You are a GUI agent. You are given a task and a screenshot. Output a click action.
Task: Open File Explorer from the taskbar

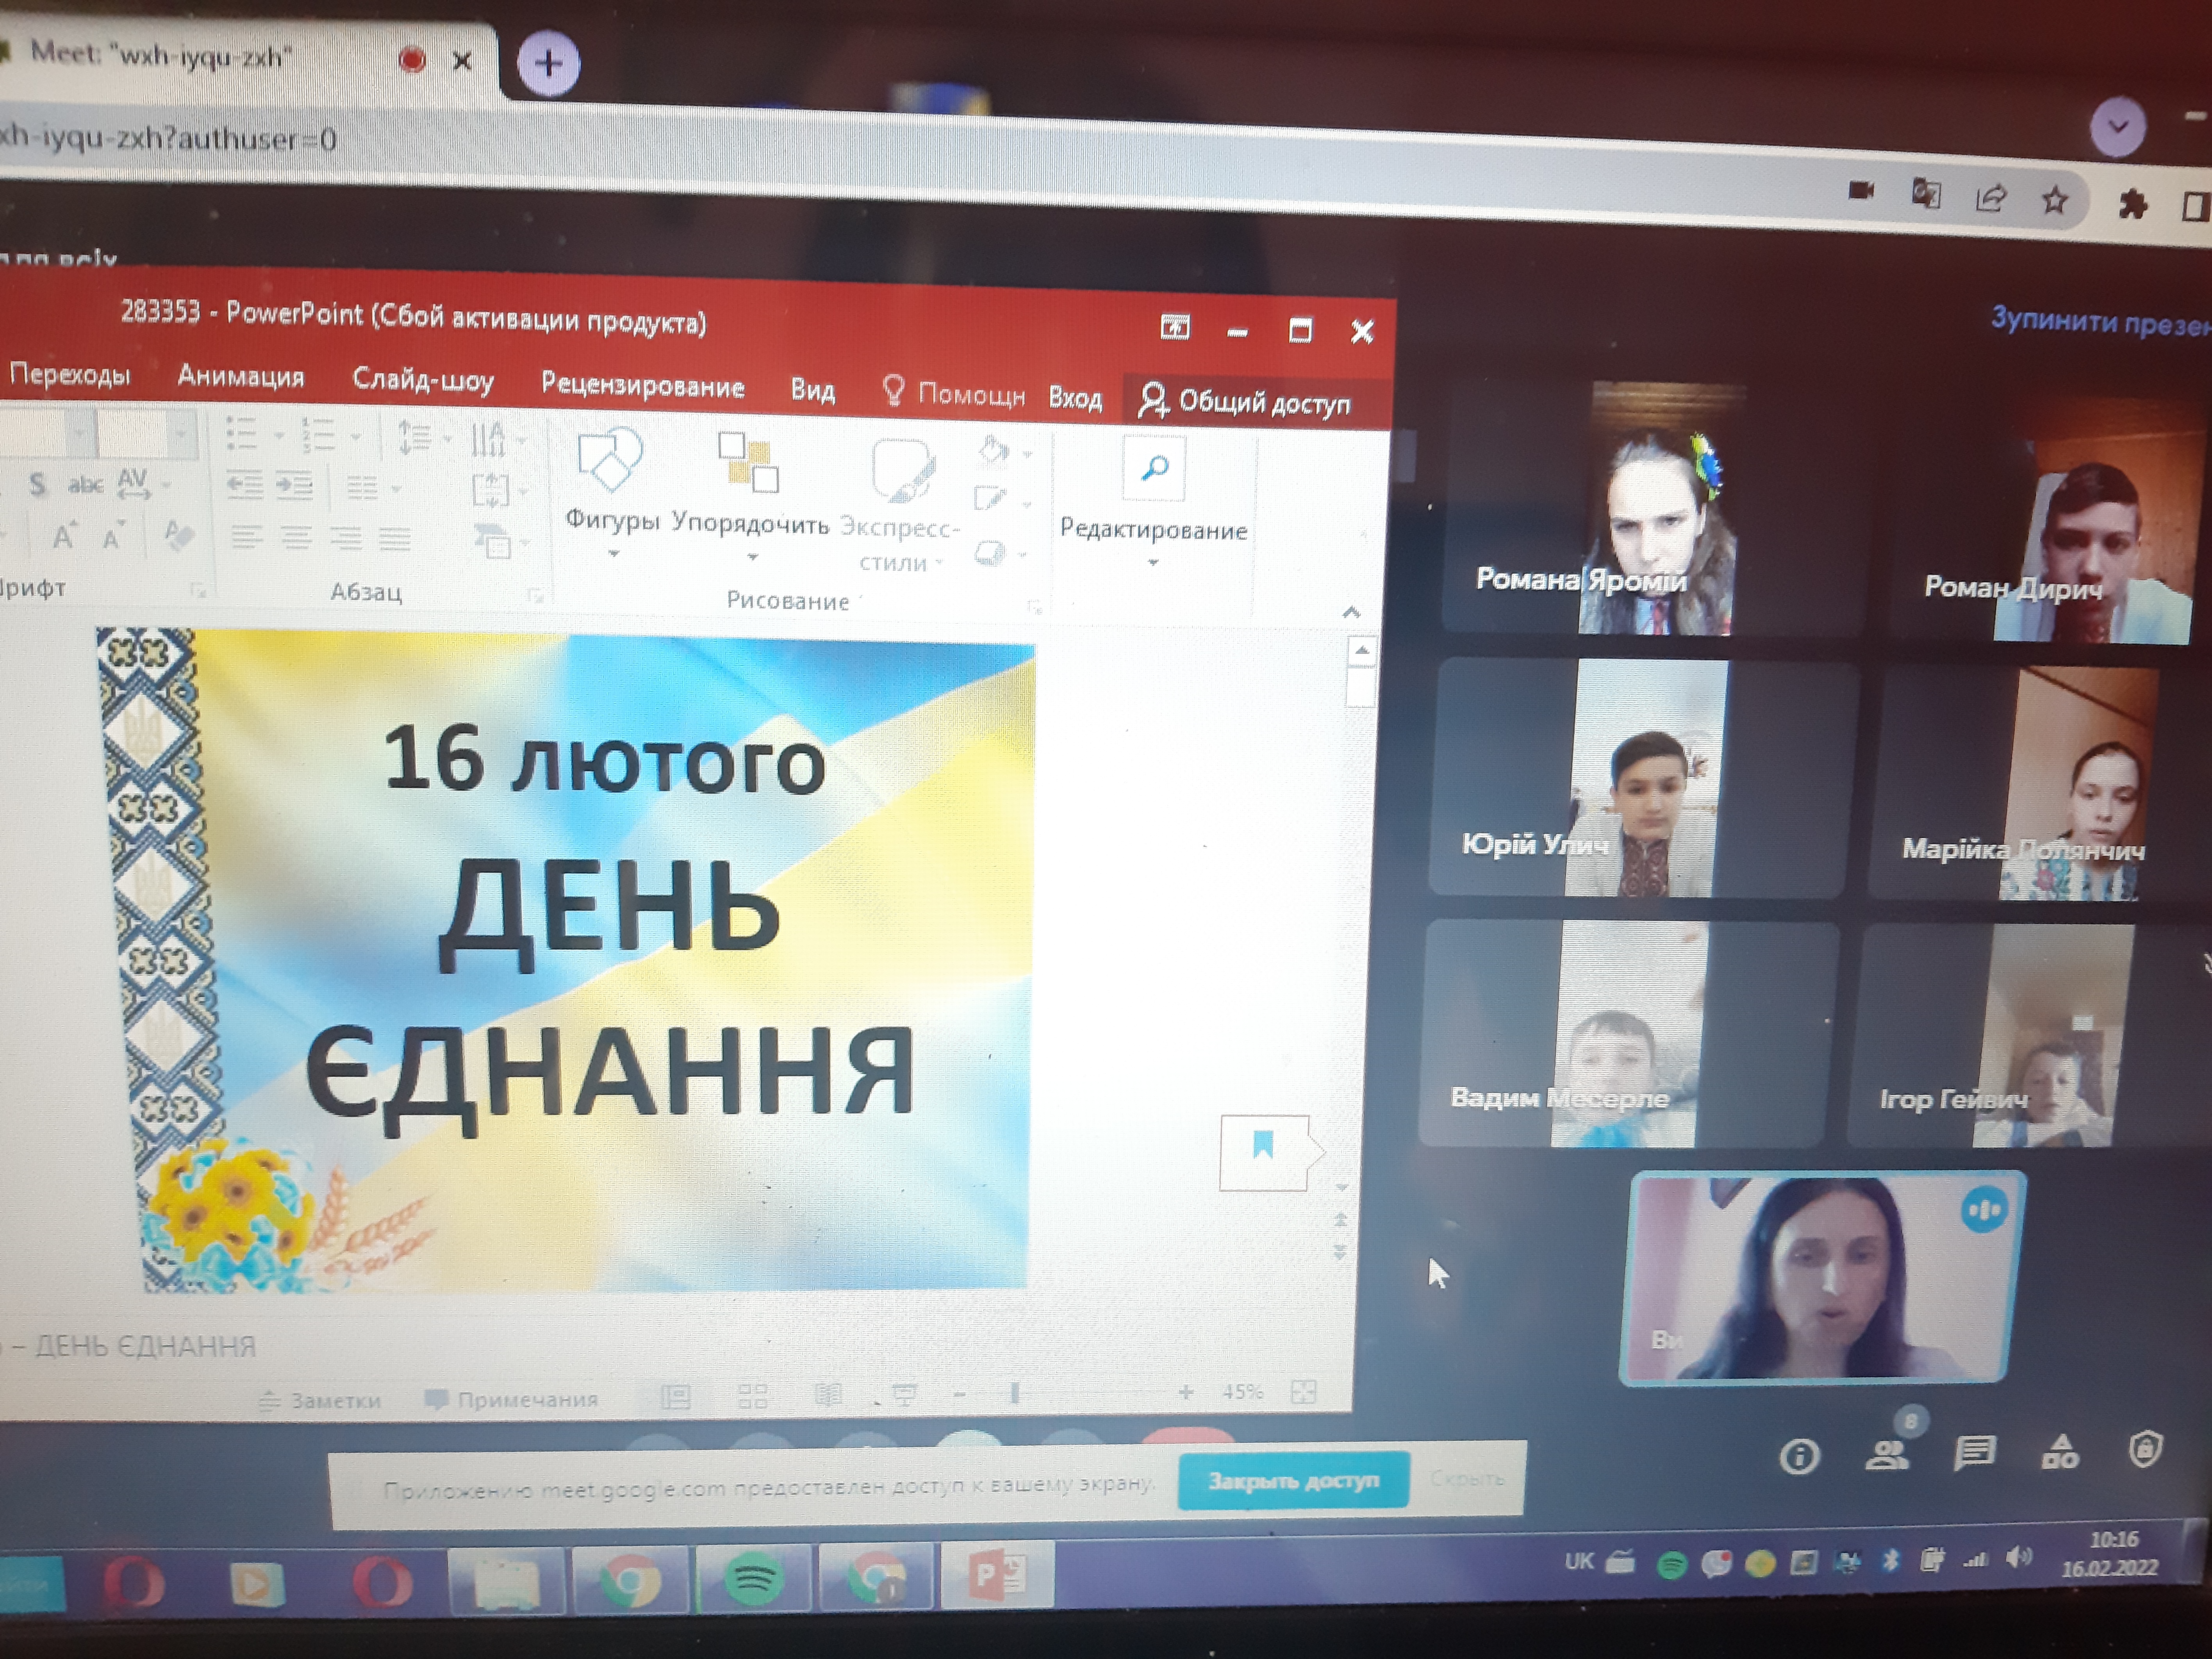[x=507, y=1582]
